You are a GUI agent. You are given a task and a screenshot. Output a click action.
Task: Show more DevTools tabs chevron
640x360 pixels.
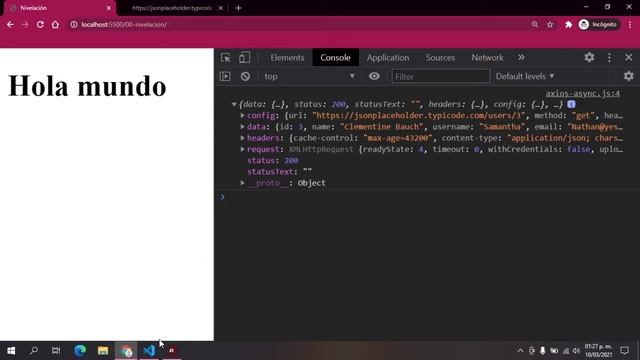[521, 58]
